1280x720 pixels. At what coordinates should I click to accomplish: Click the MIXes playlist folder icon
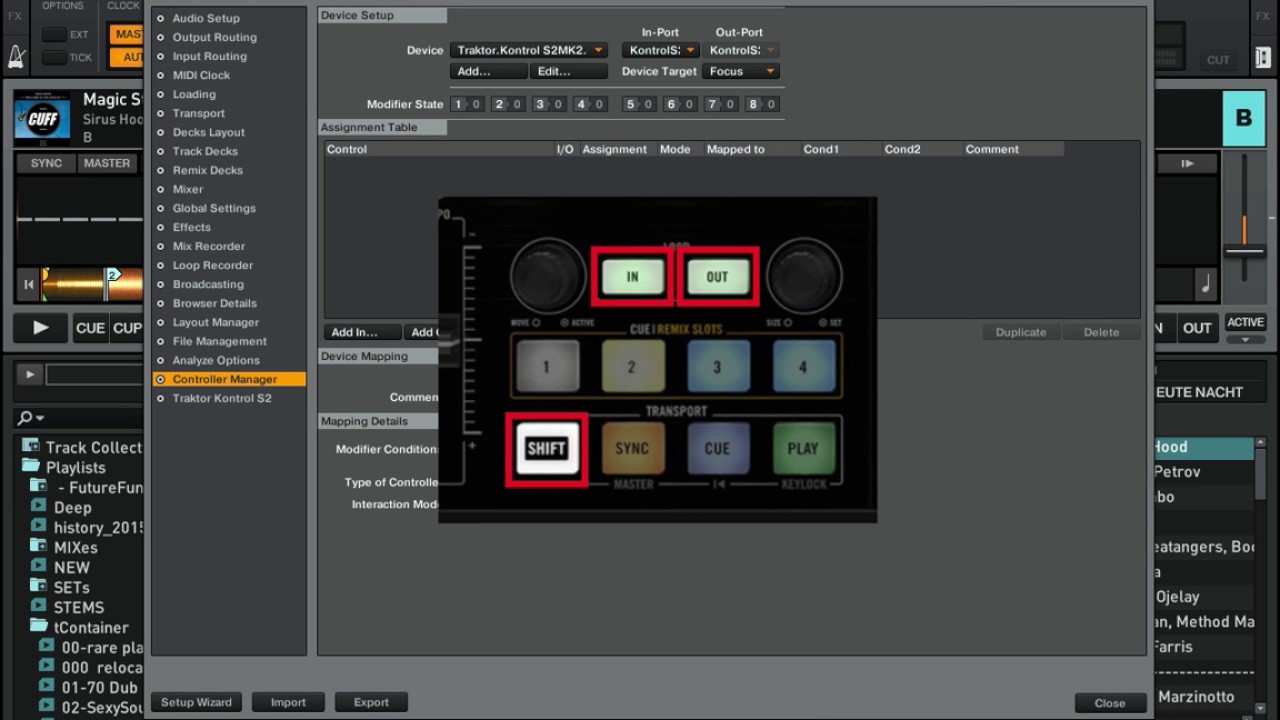38,546
